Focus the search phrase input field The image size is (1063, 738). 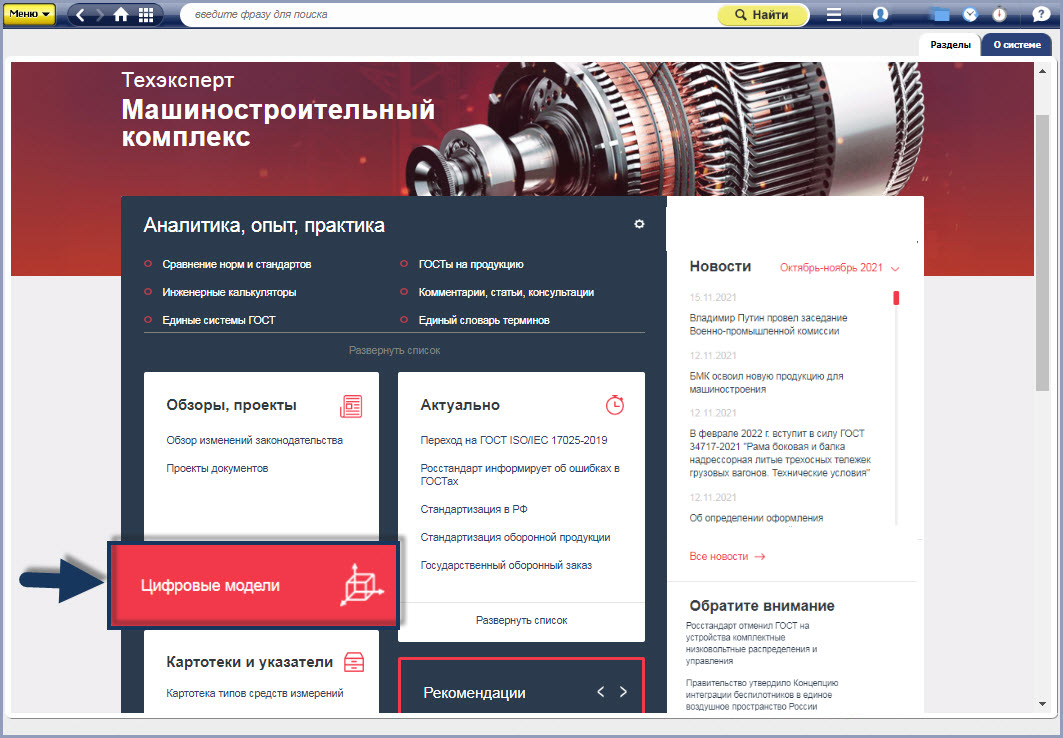click(x=447, y=14)
